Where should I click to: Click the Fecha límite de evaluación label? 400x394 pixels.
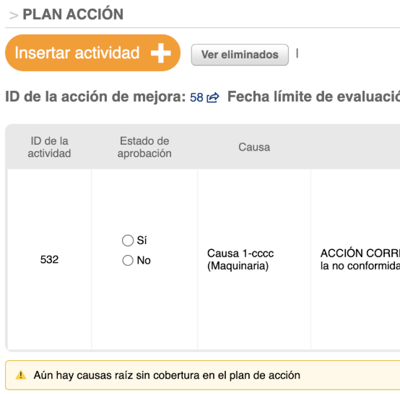click(x=313, y=97)
